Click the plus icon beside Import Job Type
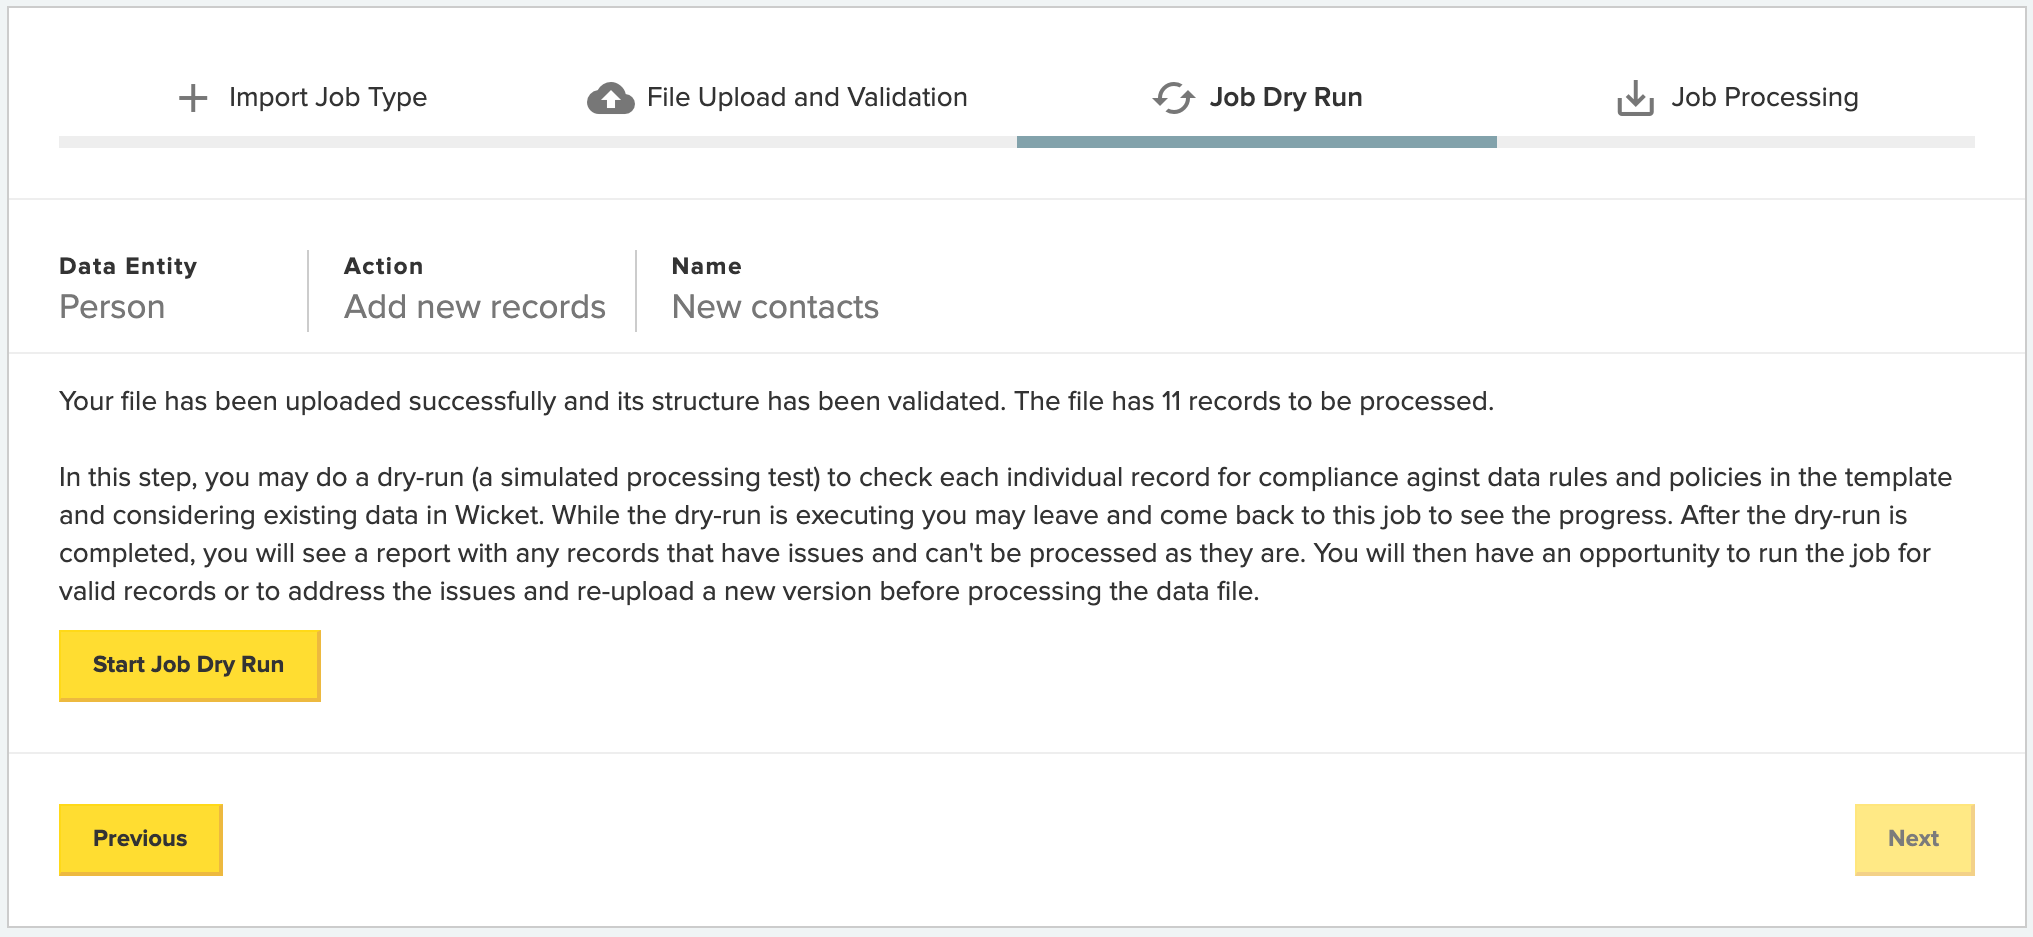This screenshot has height=937, width=2033. (193, 98)
